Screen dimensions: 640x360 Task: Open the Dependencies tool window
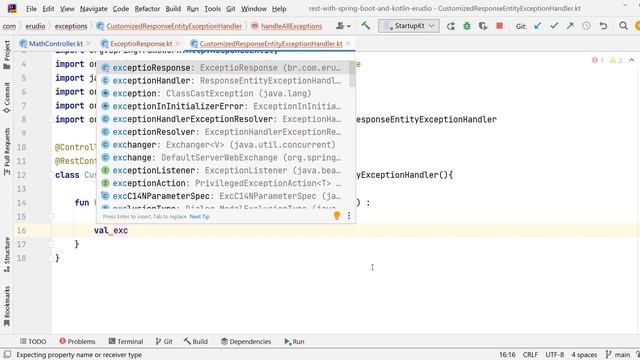pos(246,341)
